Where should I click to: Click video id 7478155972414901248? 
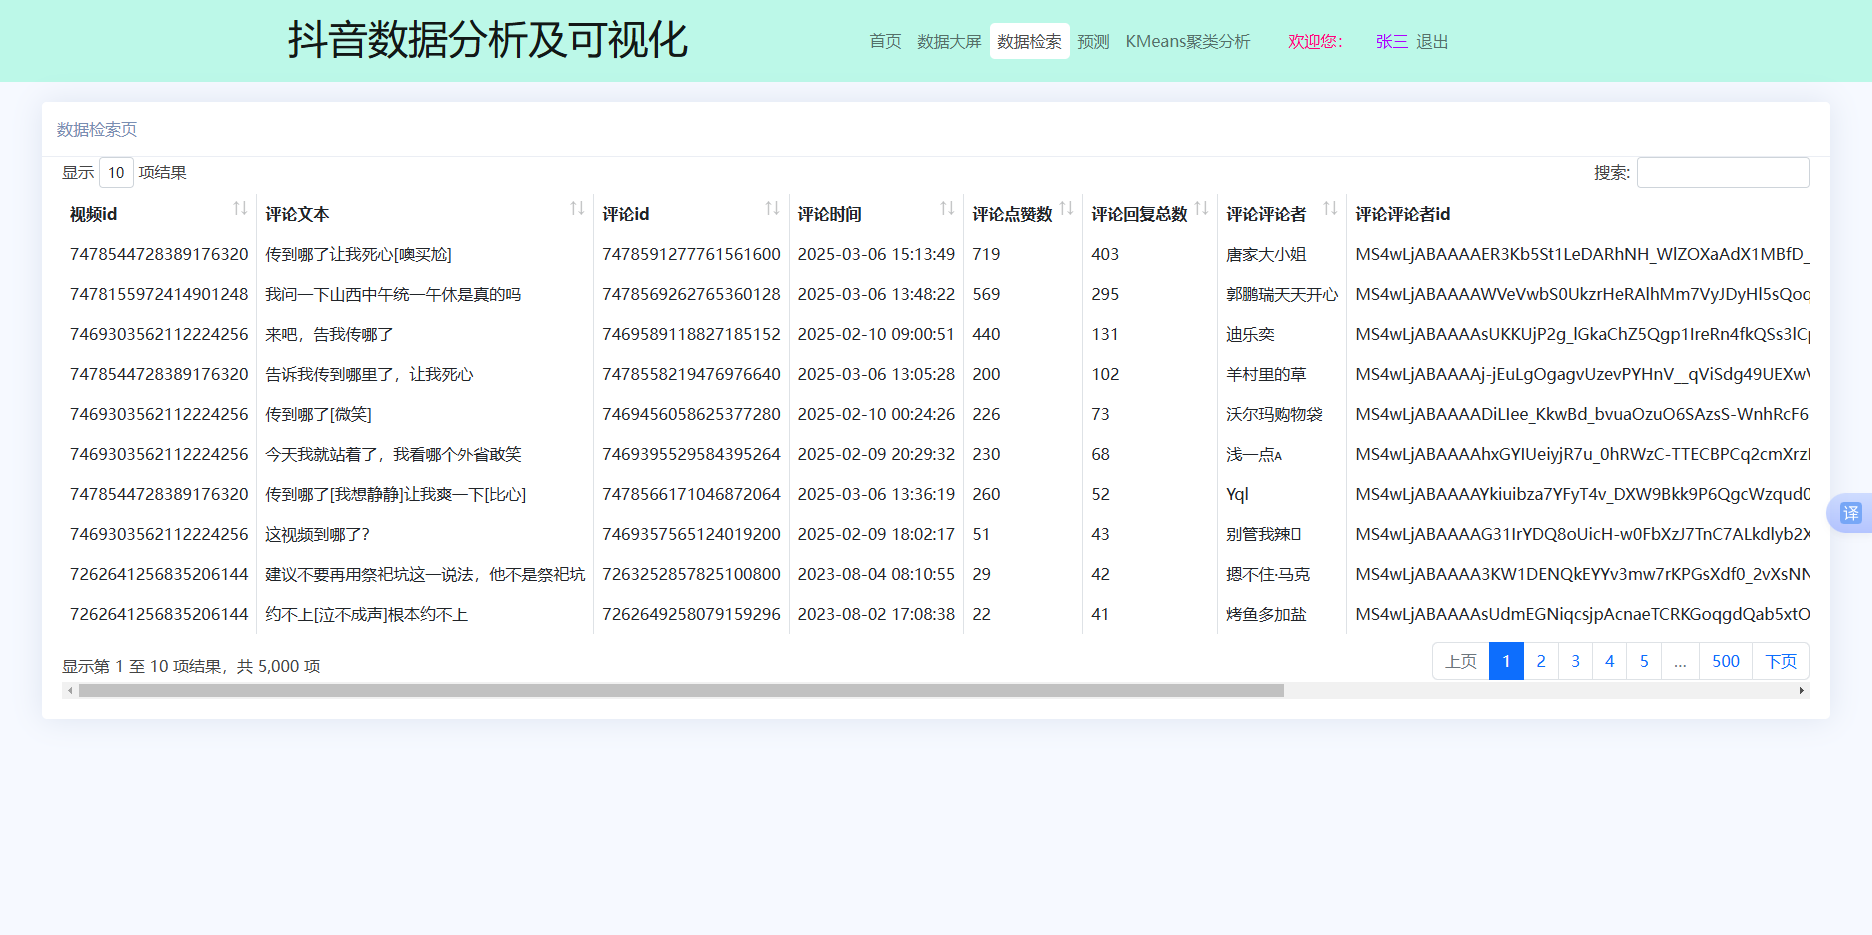pyautogui.click(x=159, y=294)
